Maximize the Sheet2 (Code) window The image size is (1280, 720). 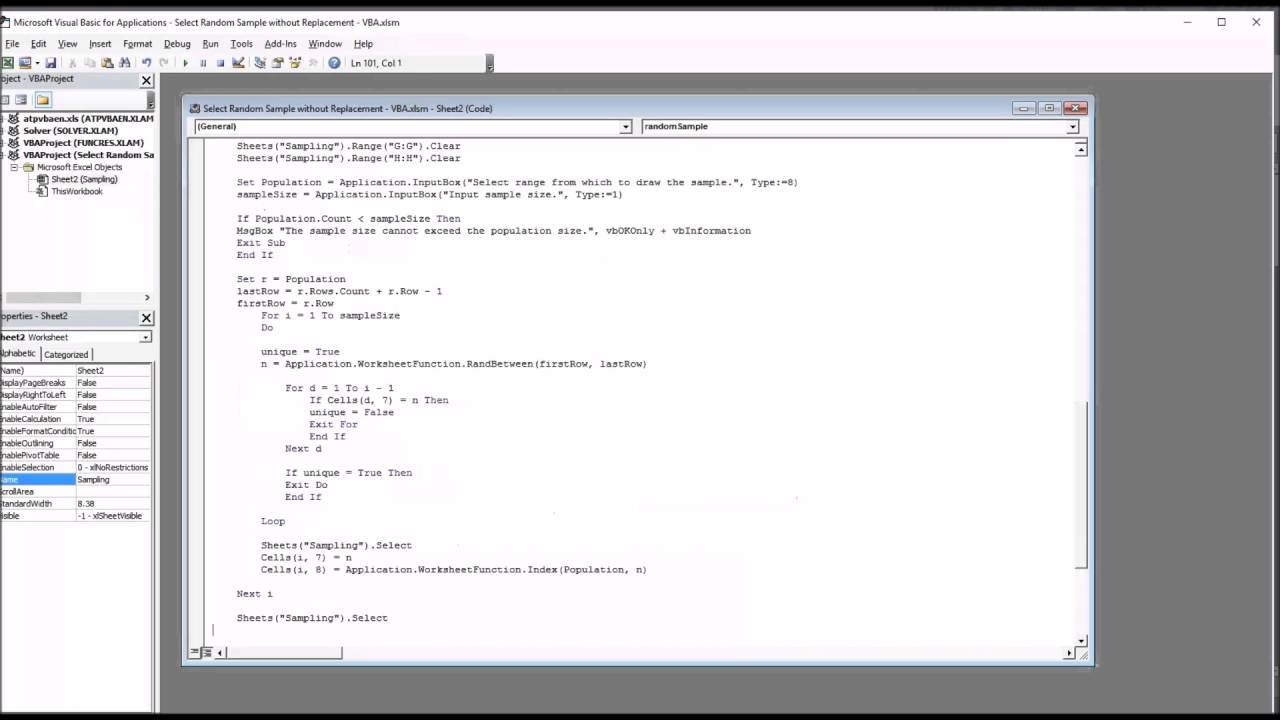1049,108
